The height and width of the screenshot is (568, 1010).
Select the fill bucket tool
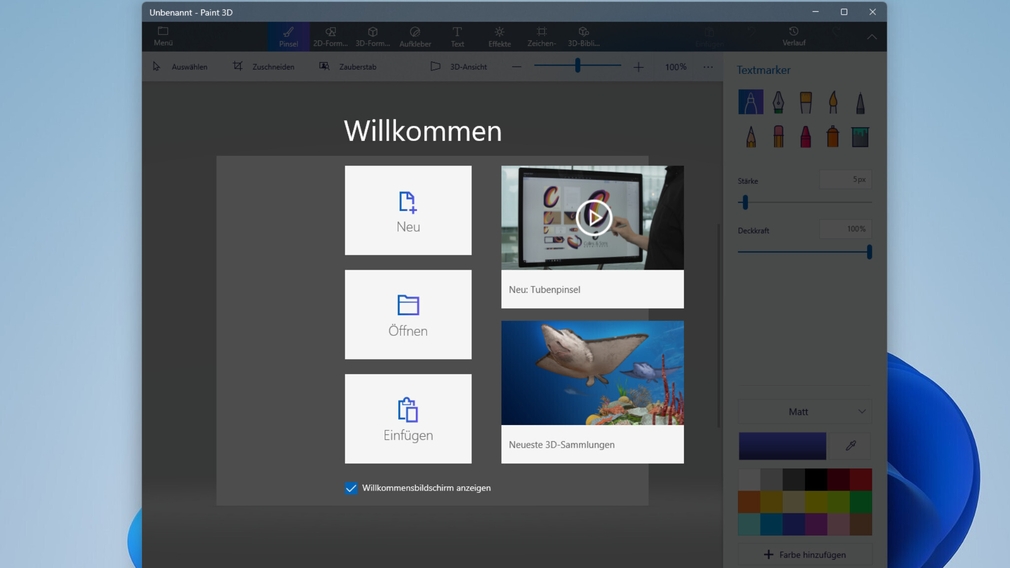click(x=861, y=137)
